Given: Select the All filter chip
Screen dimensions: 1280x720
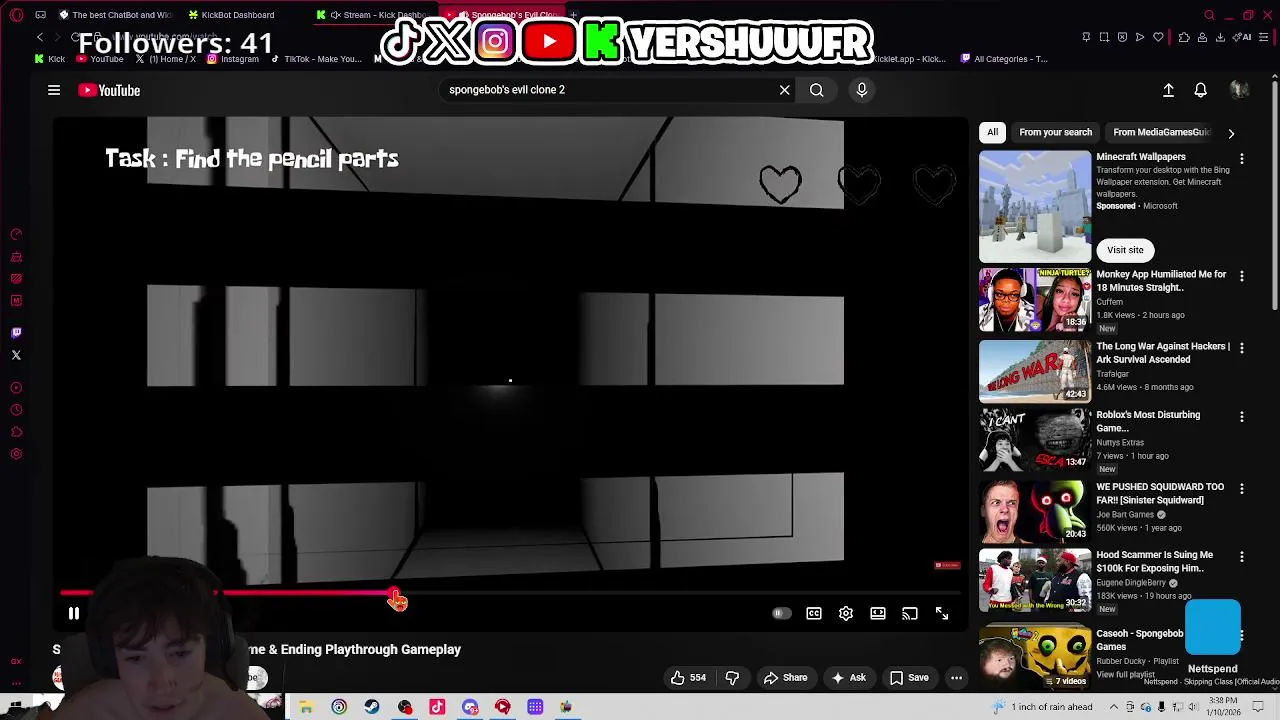Looking at the screenshot, I should click(992, 132).
